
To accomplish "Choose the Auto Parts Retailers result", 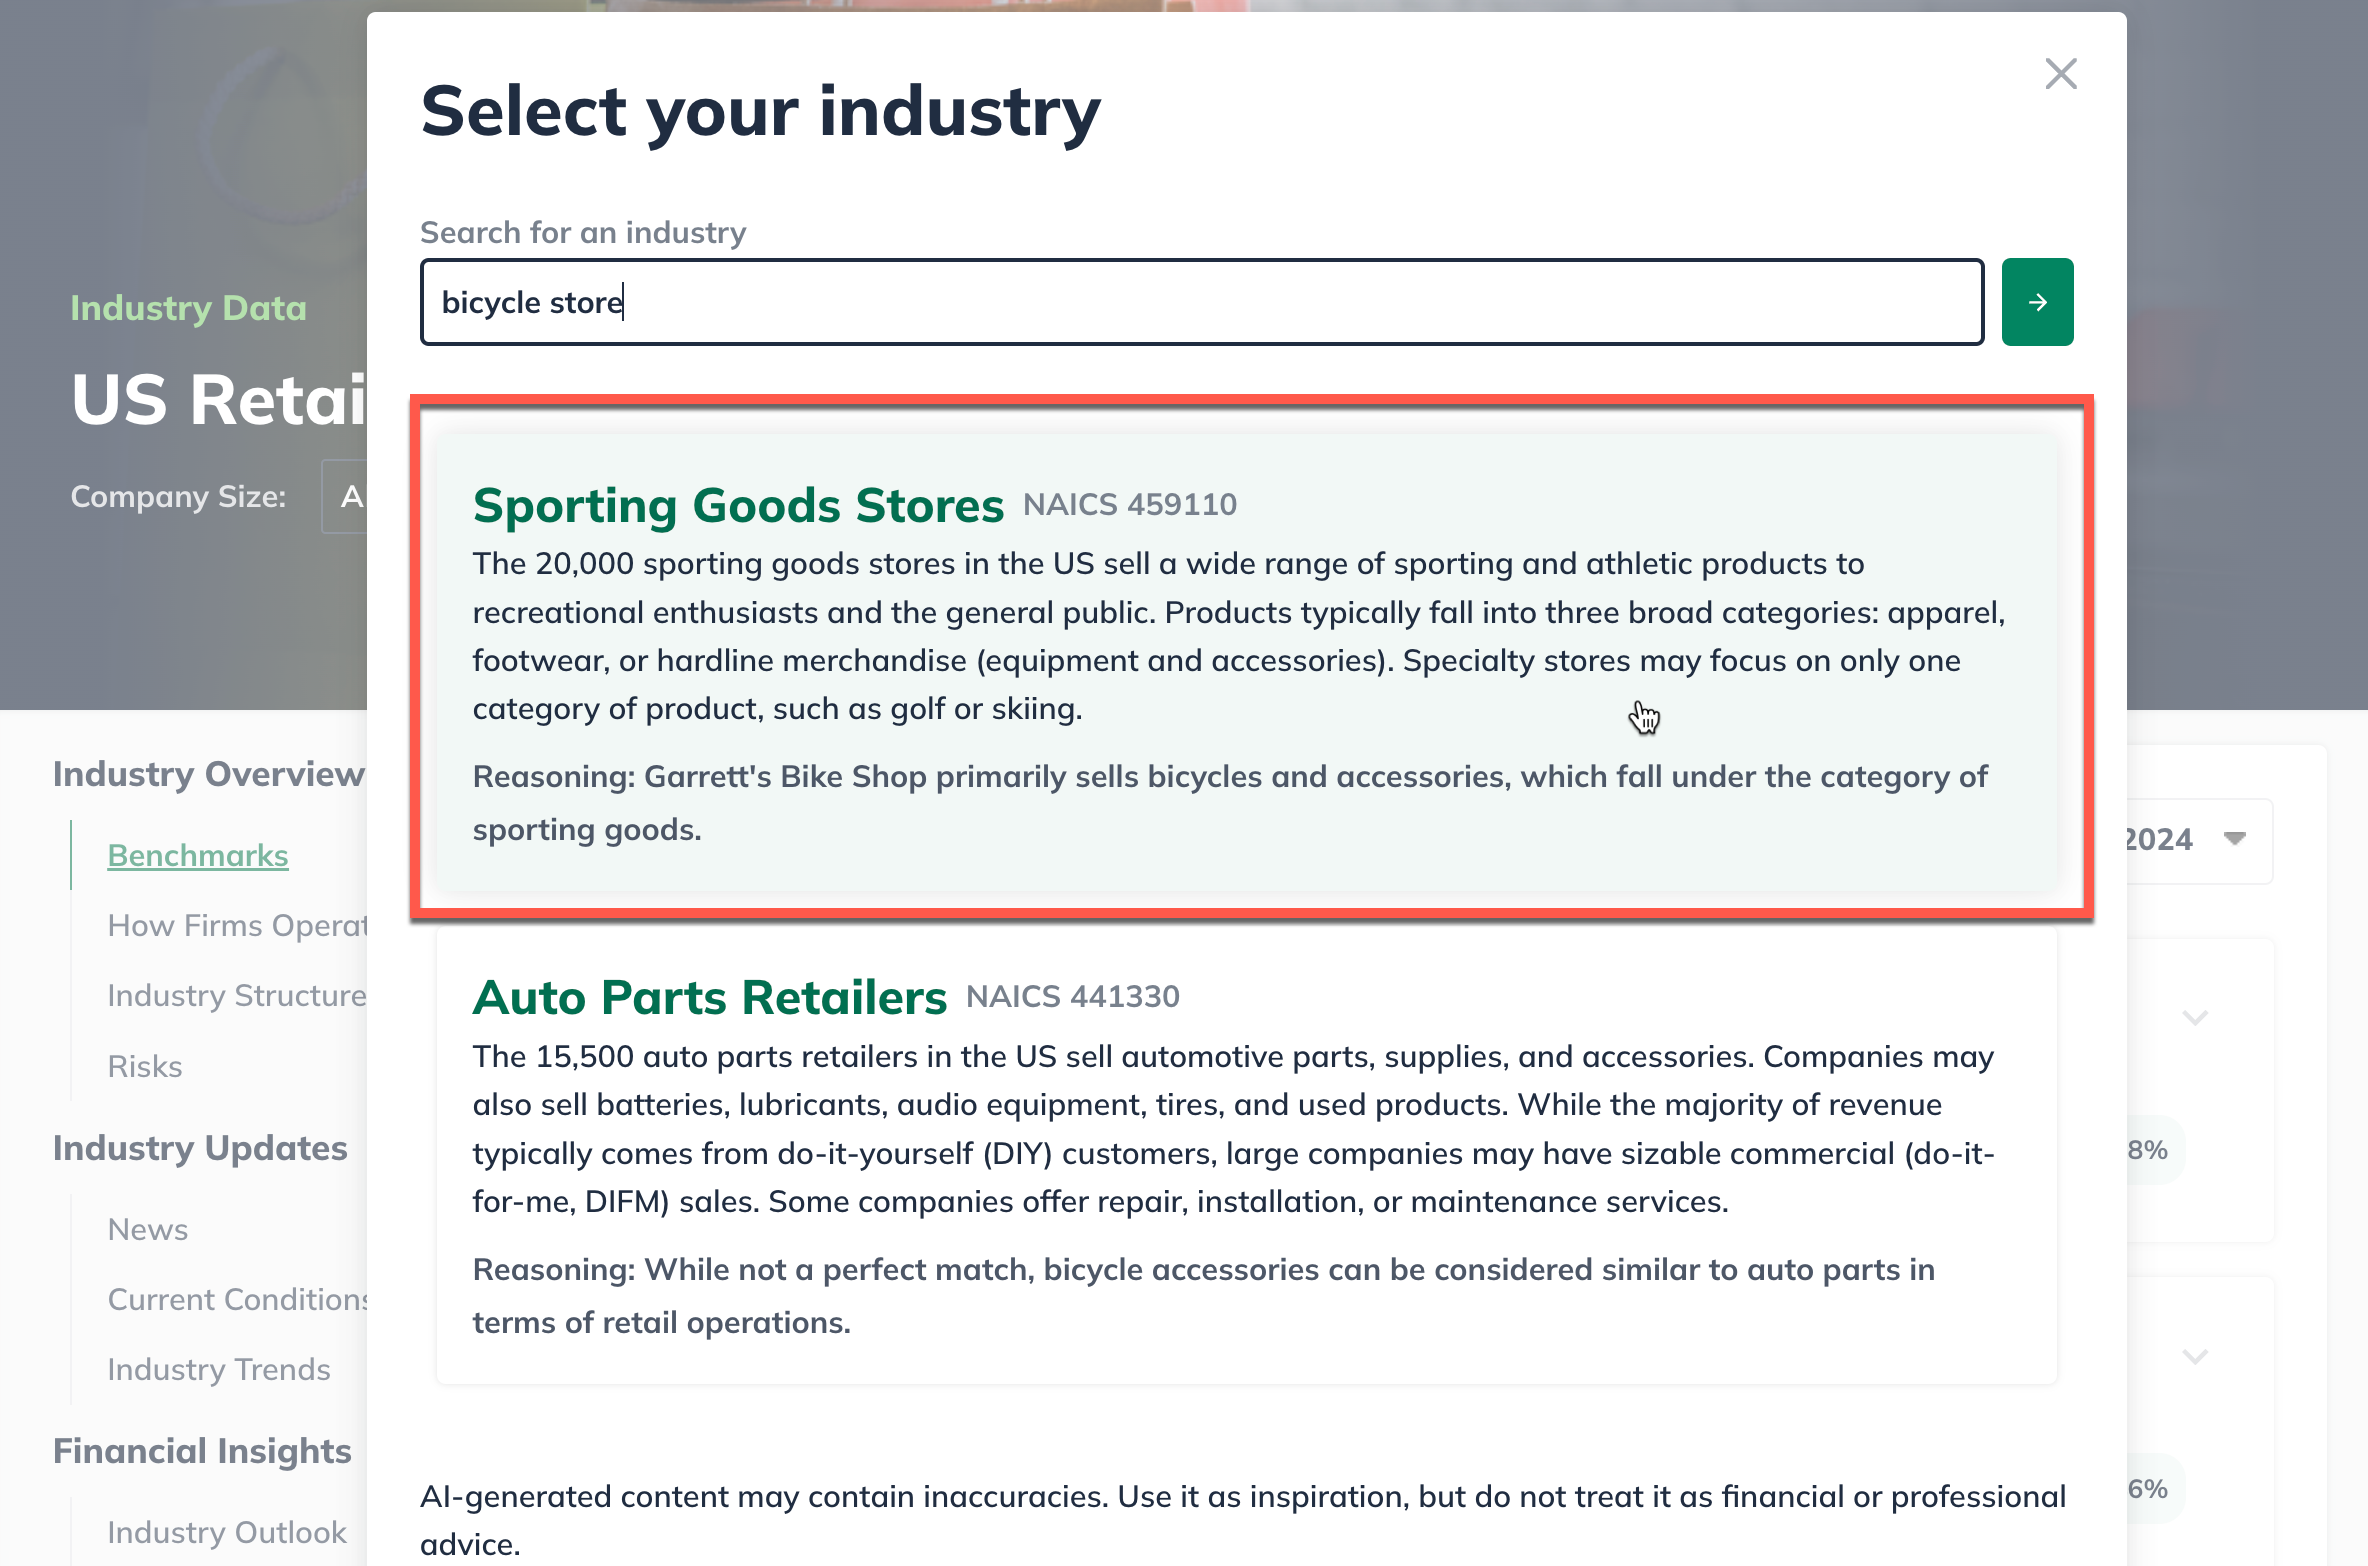I will [x=709, y=998].
